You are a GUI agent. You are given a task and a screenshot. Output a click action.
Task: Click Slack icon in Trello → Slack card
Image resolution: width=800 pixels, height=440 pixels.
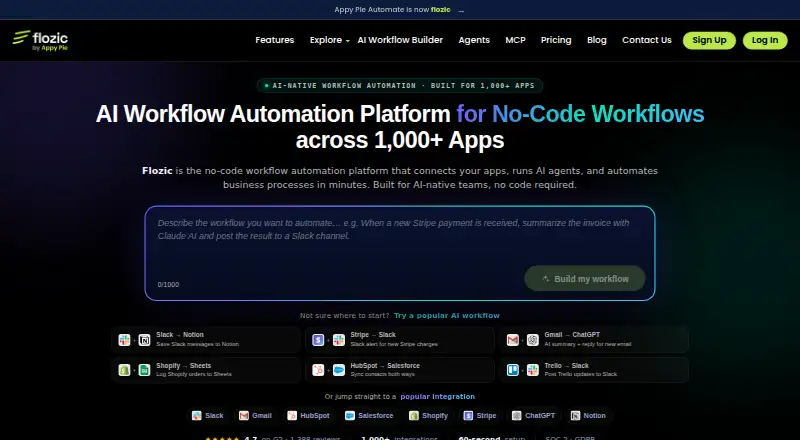533,370
